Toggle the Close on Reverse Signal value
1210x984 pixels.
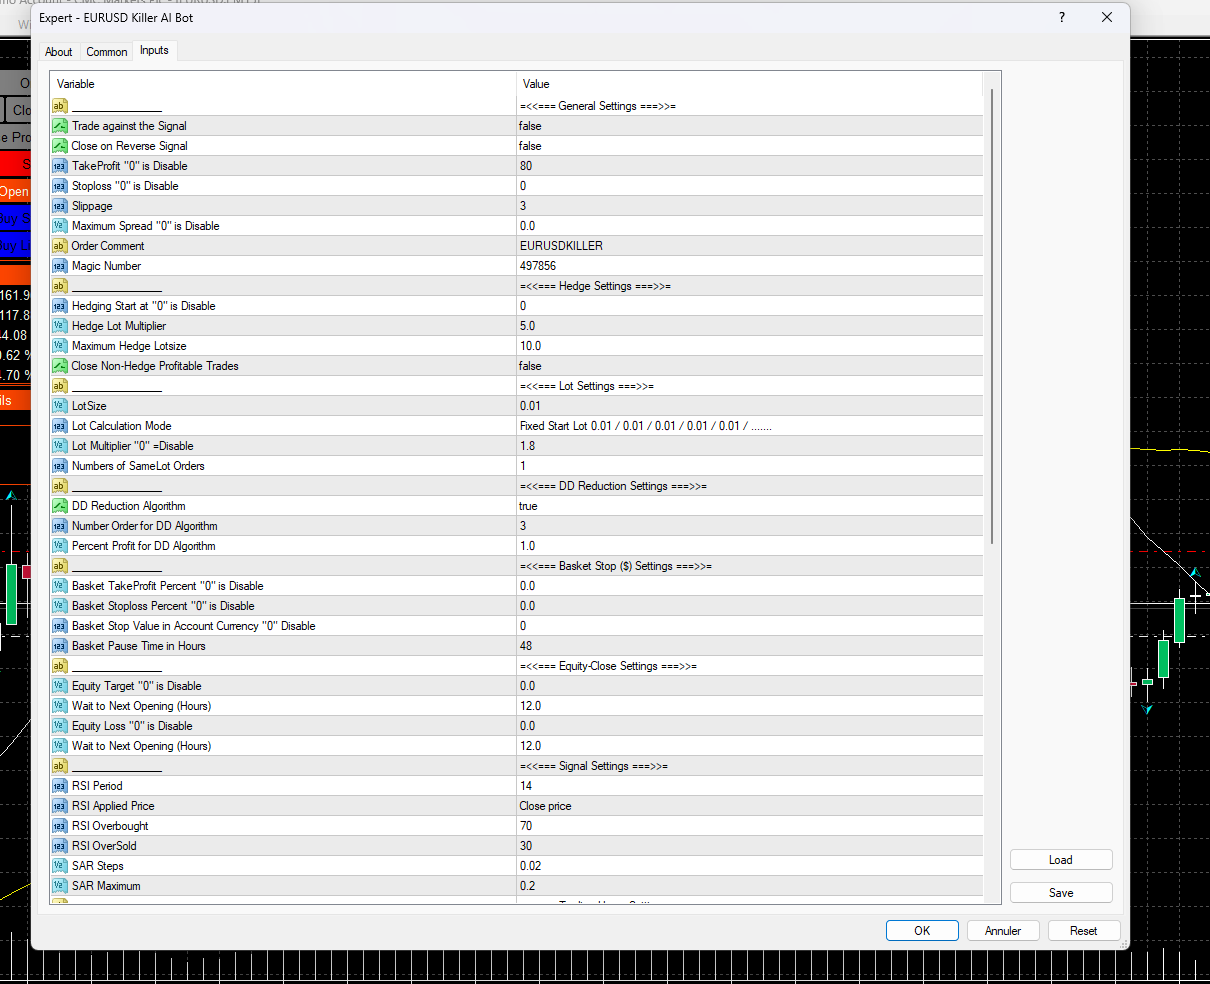click(x=750, y=146)
